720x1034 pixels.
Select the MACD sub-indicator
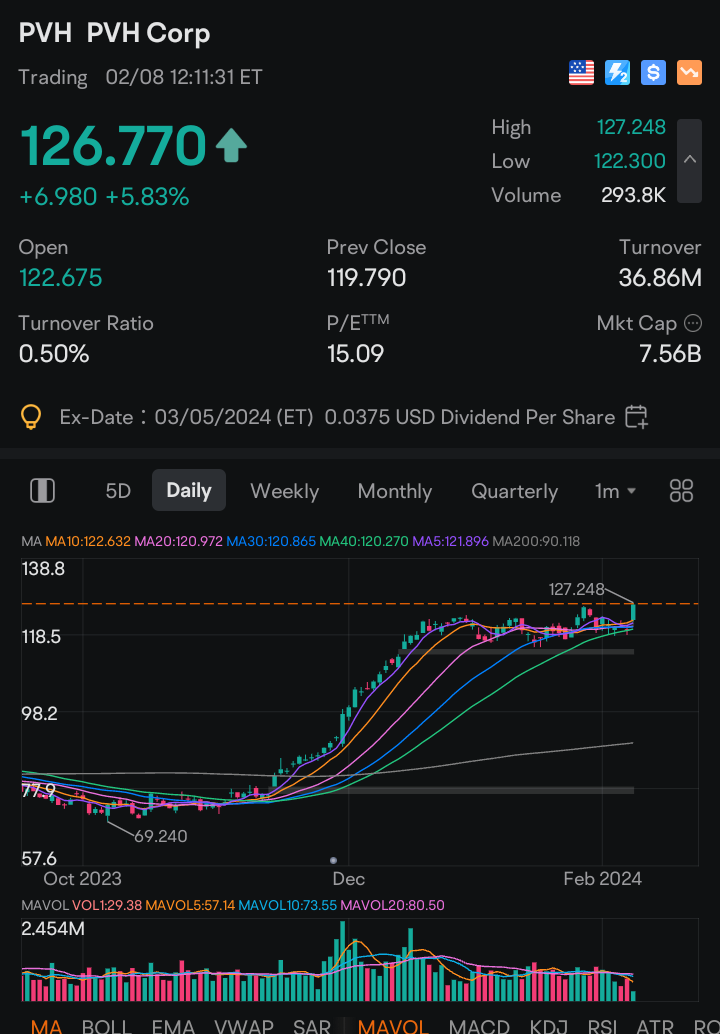click(x=479, y=1025)
